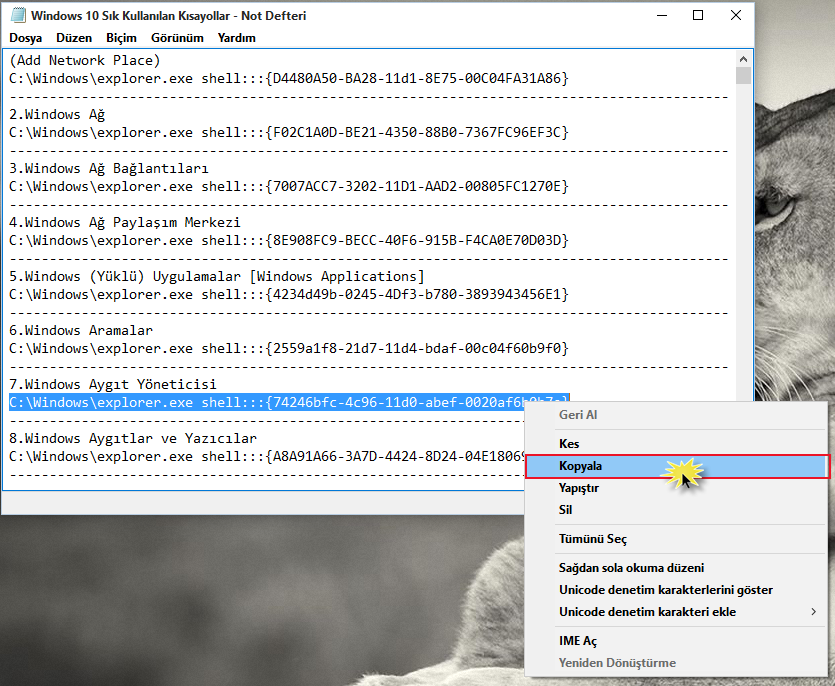This screenshot has height=686, width=835.
Task: Minimize the Not Defteri window
Action: coord(662,15)
